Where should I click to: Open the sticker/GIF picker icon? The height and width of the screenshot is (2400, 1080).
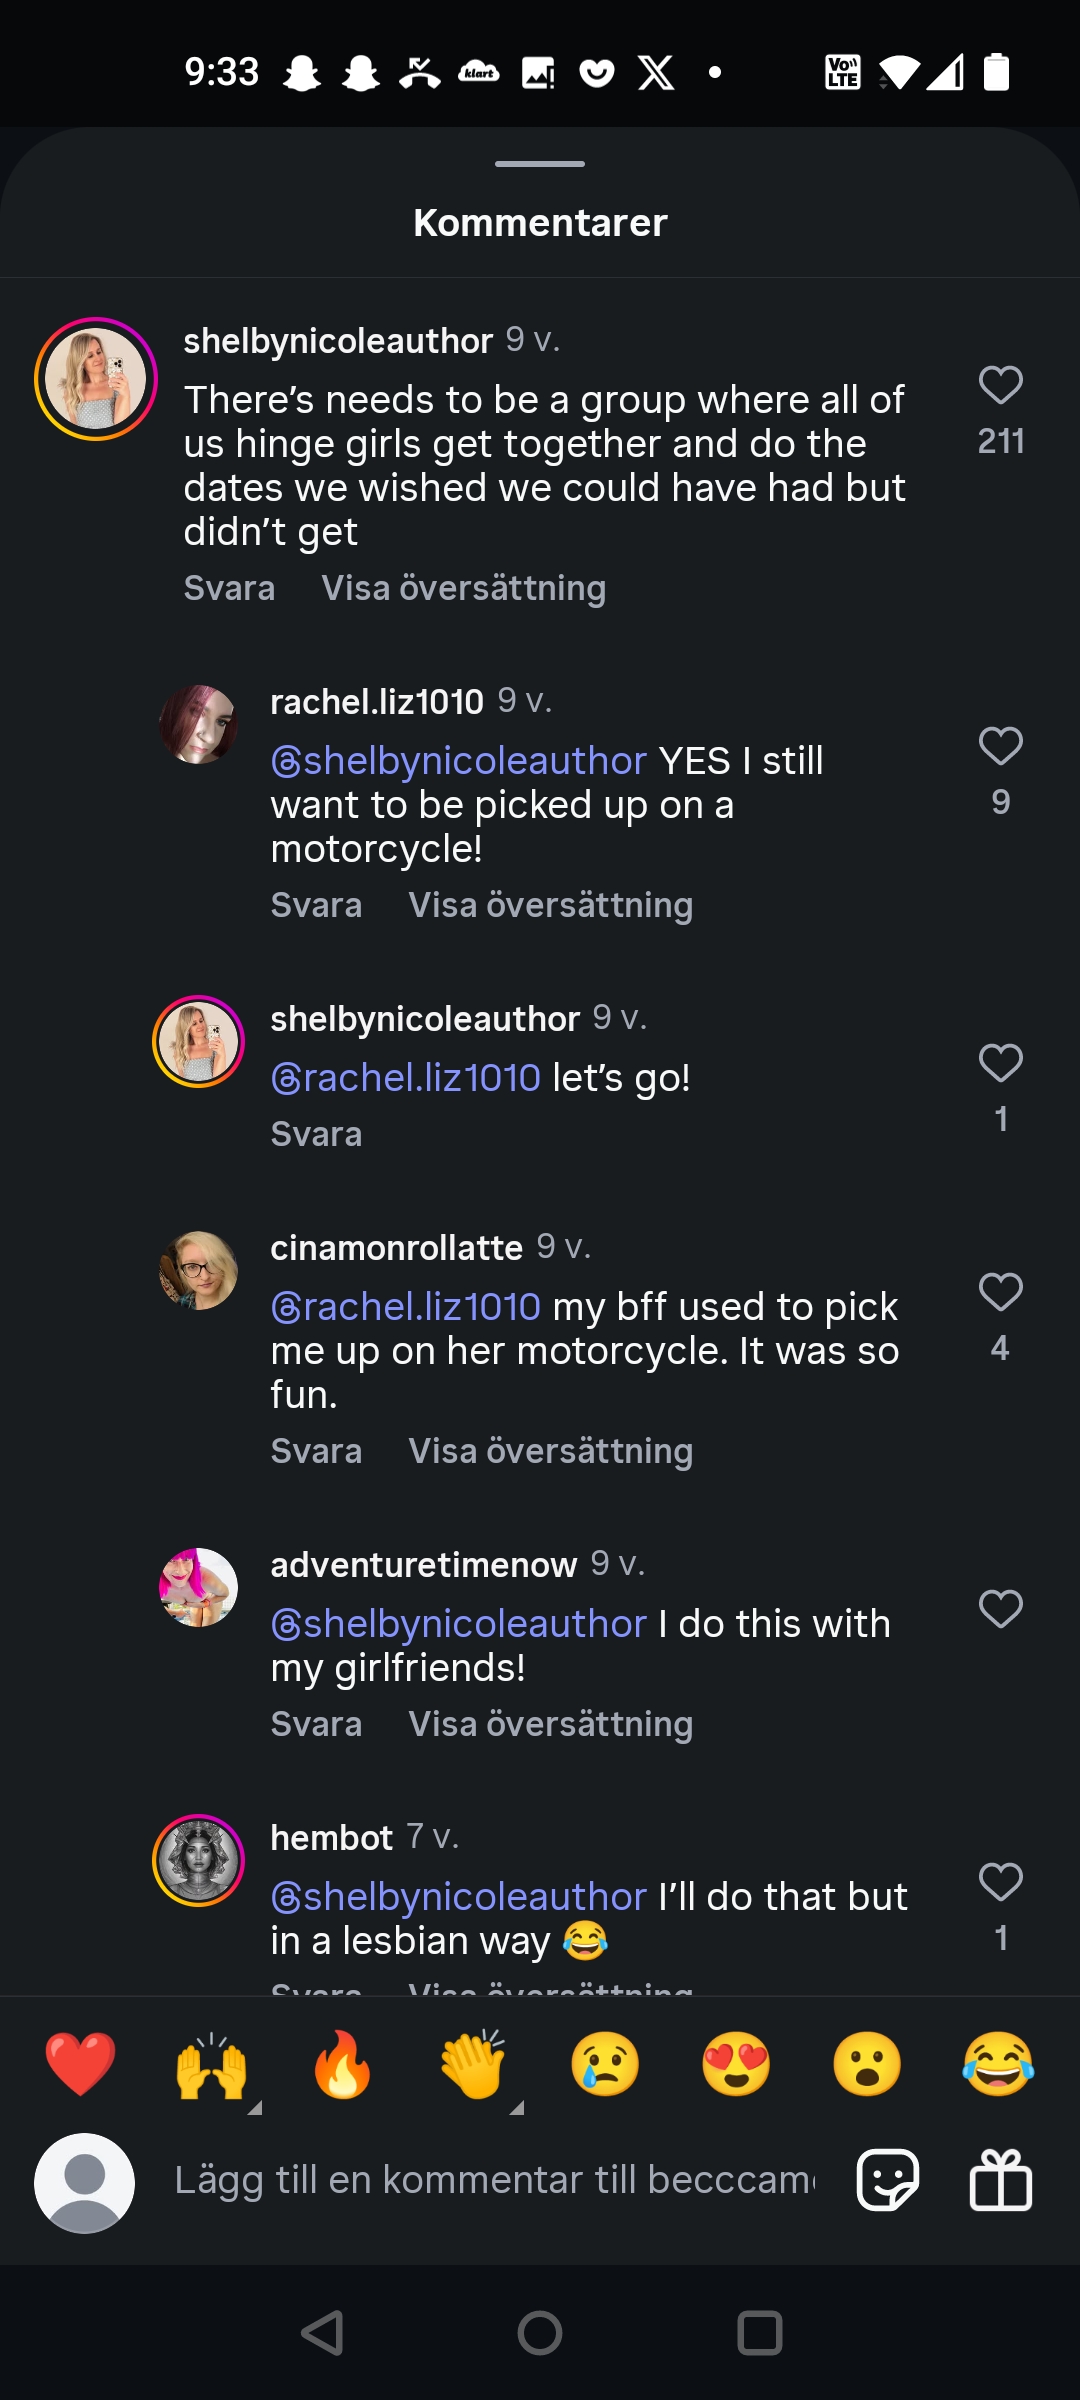[888, 2180]
